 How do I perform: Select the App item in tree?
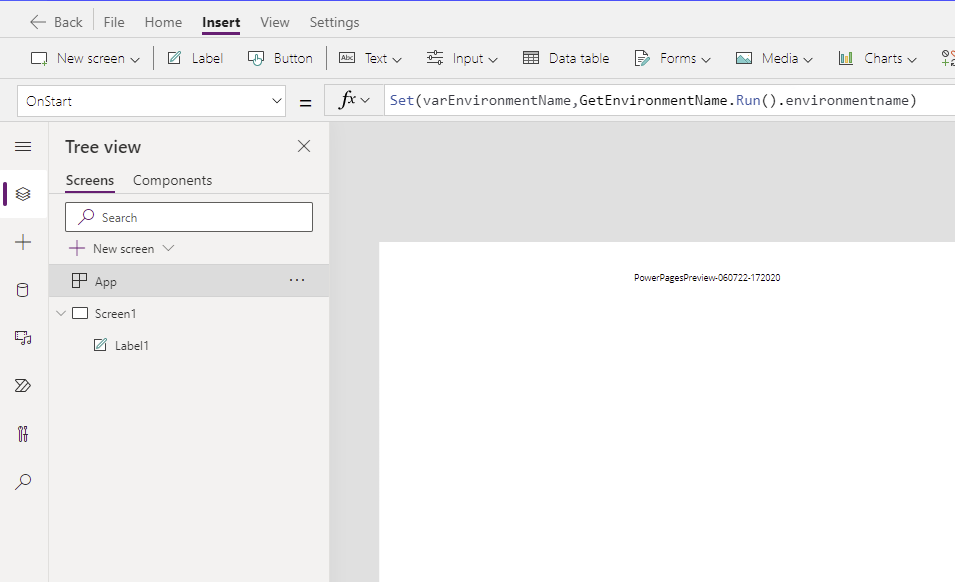pyautogui.click(x=189, y=281)
